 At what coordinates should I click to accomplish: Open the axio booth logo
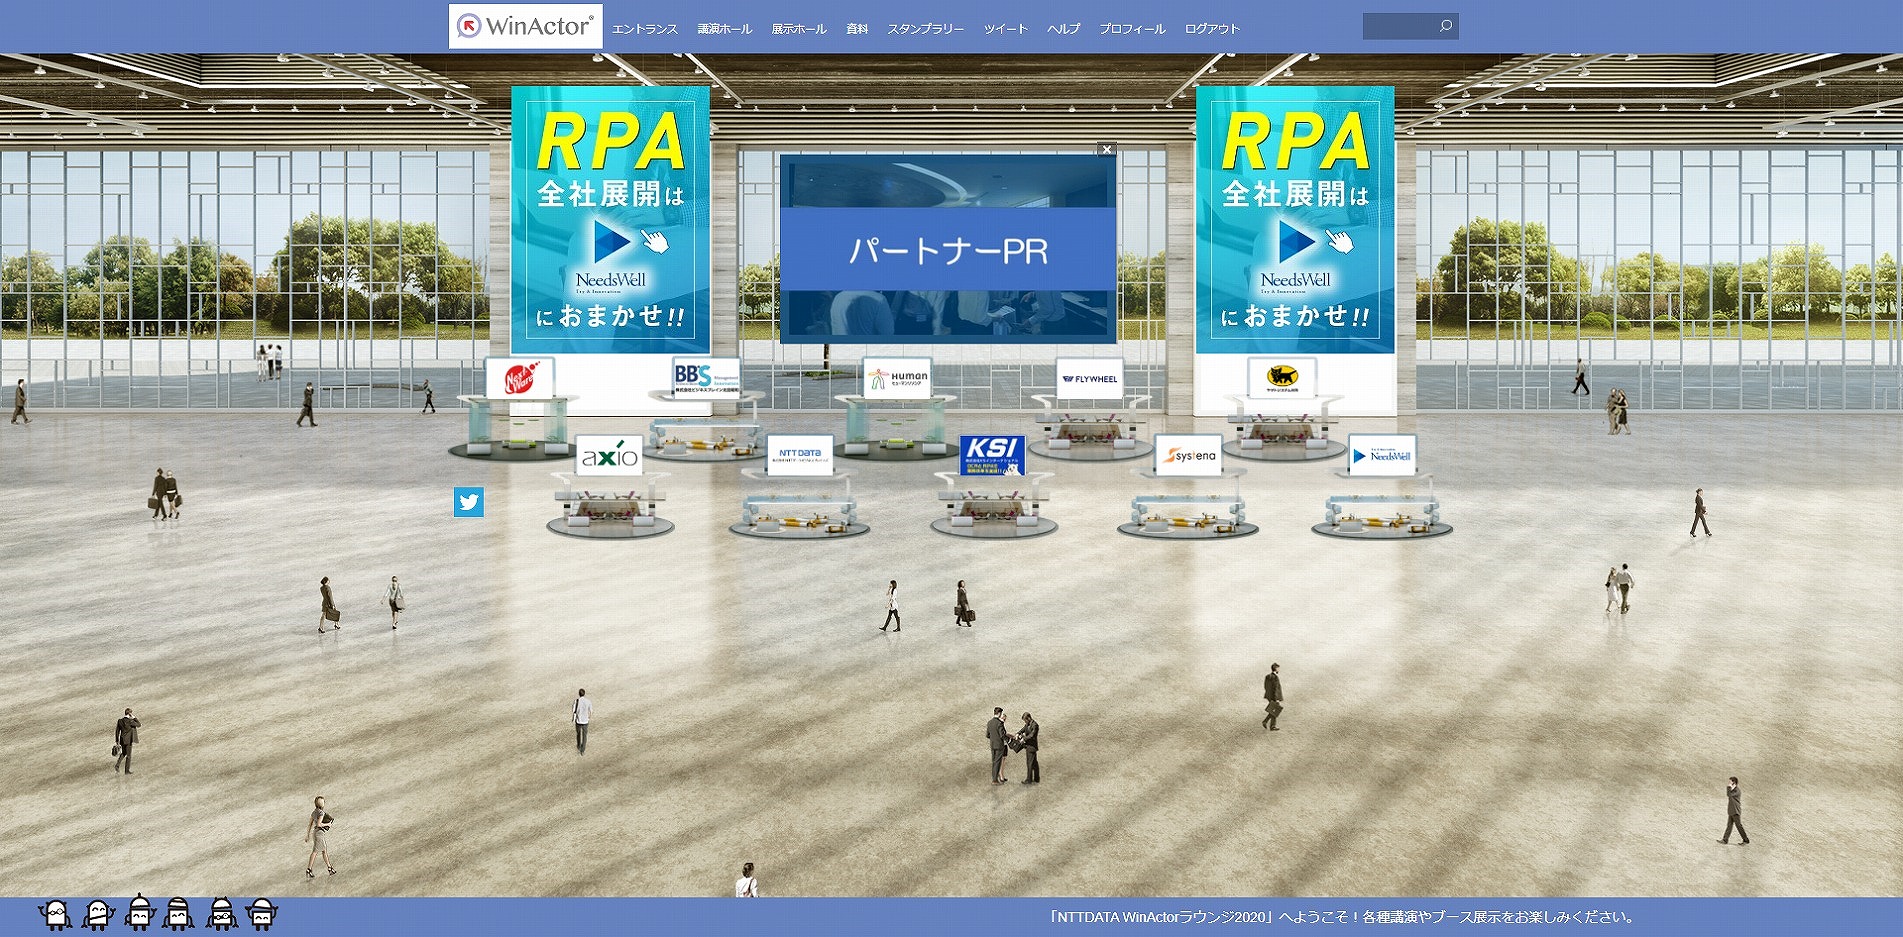(x=609, y=456)
